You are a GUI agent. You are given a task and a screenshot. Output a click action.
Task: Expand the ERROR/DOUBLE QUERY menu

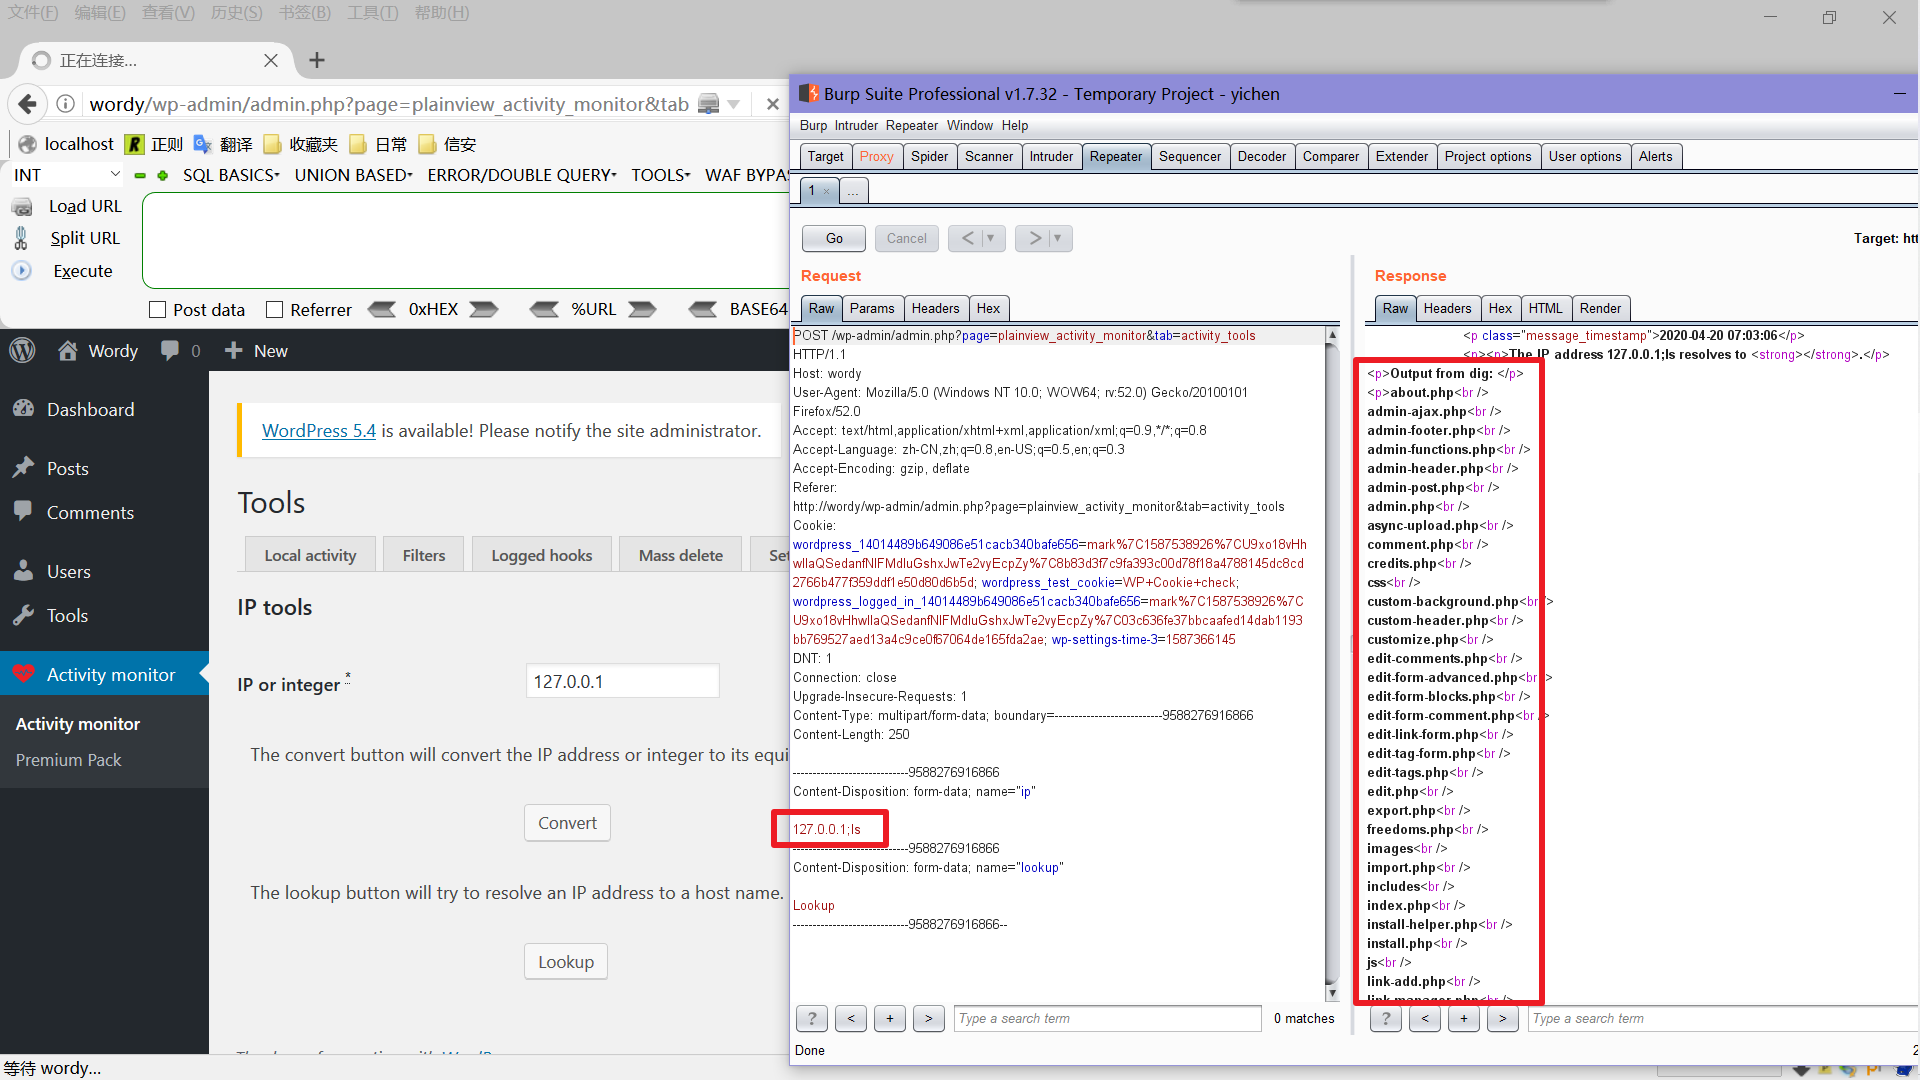pos(522,175)
